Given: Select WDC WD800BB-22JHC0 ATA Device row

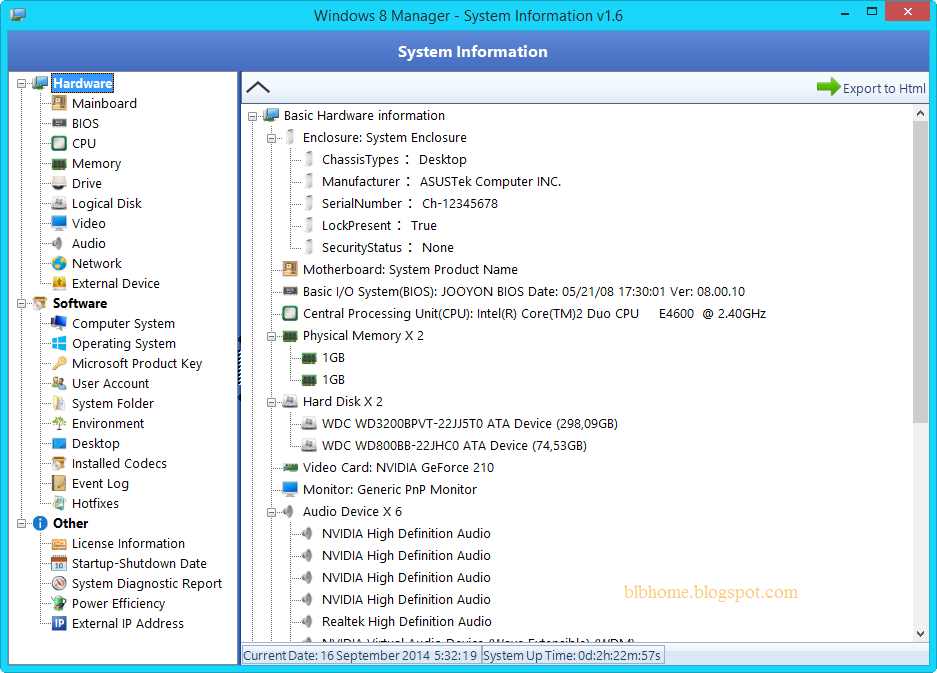Looking at the screenshot, I should click(x=454, y=446).
